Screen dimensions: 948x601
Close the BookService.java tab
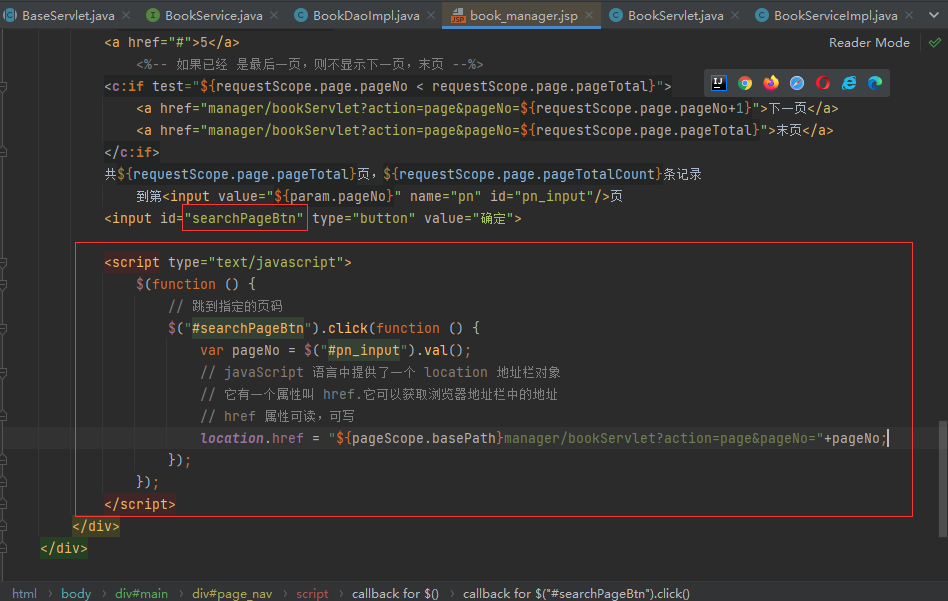tap(274, 15)
